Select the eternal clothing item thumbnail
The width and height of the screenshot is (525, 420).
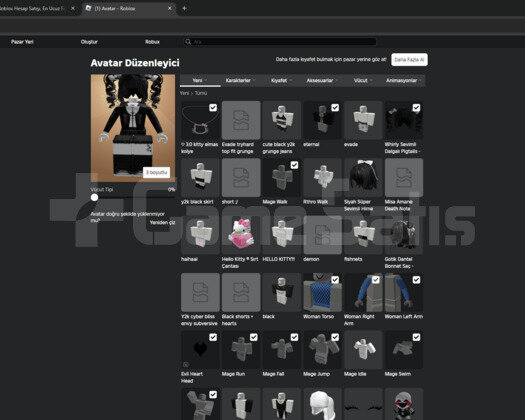tap(322, 120)
